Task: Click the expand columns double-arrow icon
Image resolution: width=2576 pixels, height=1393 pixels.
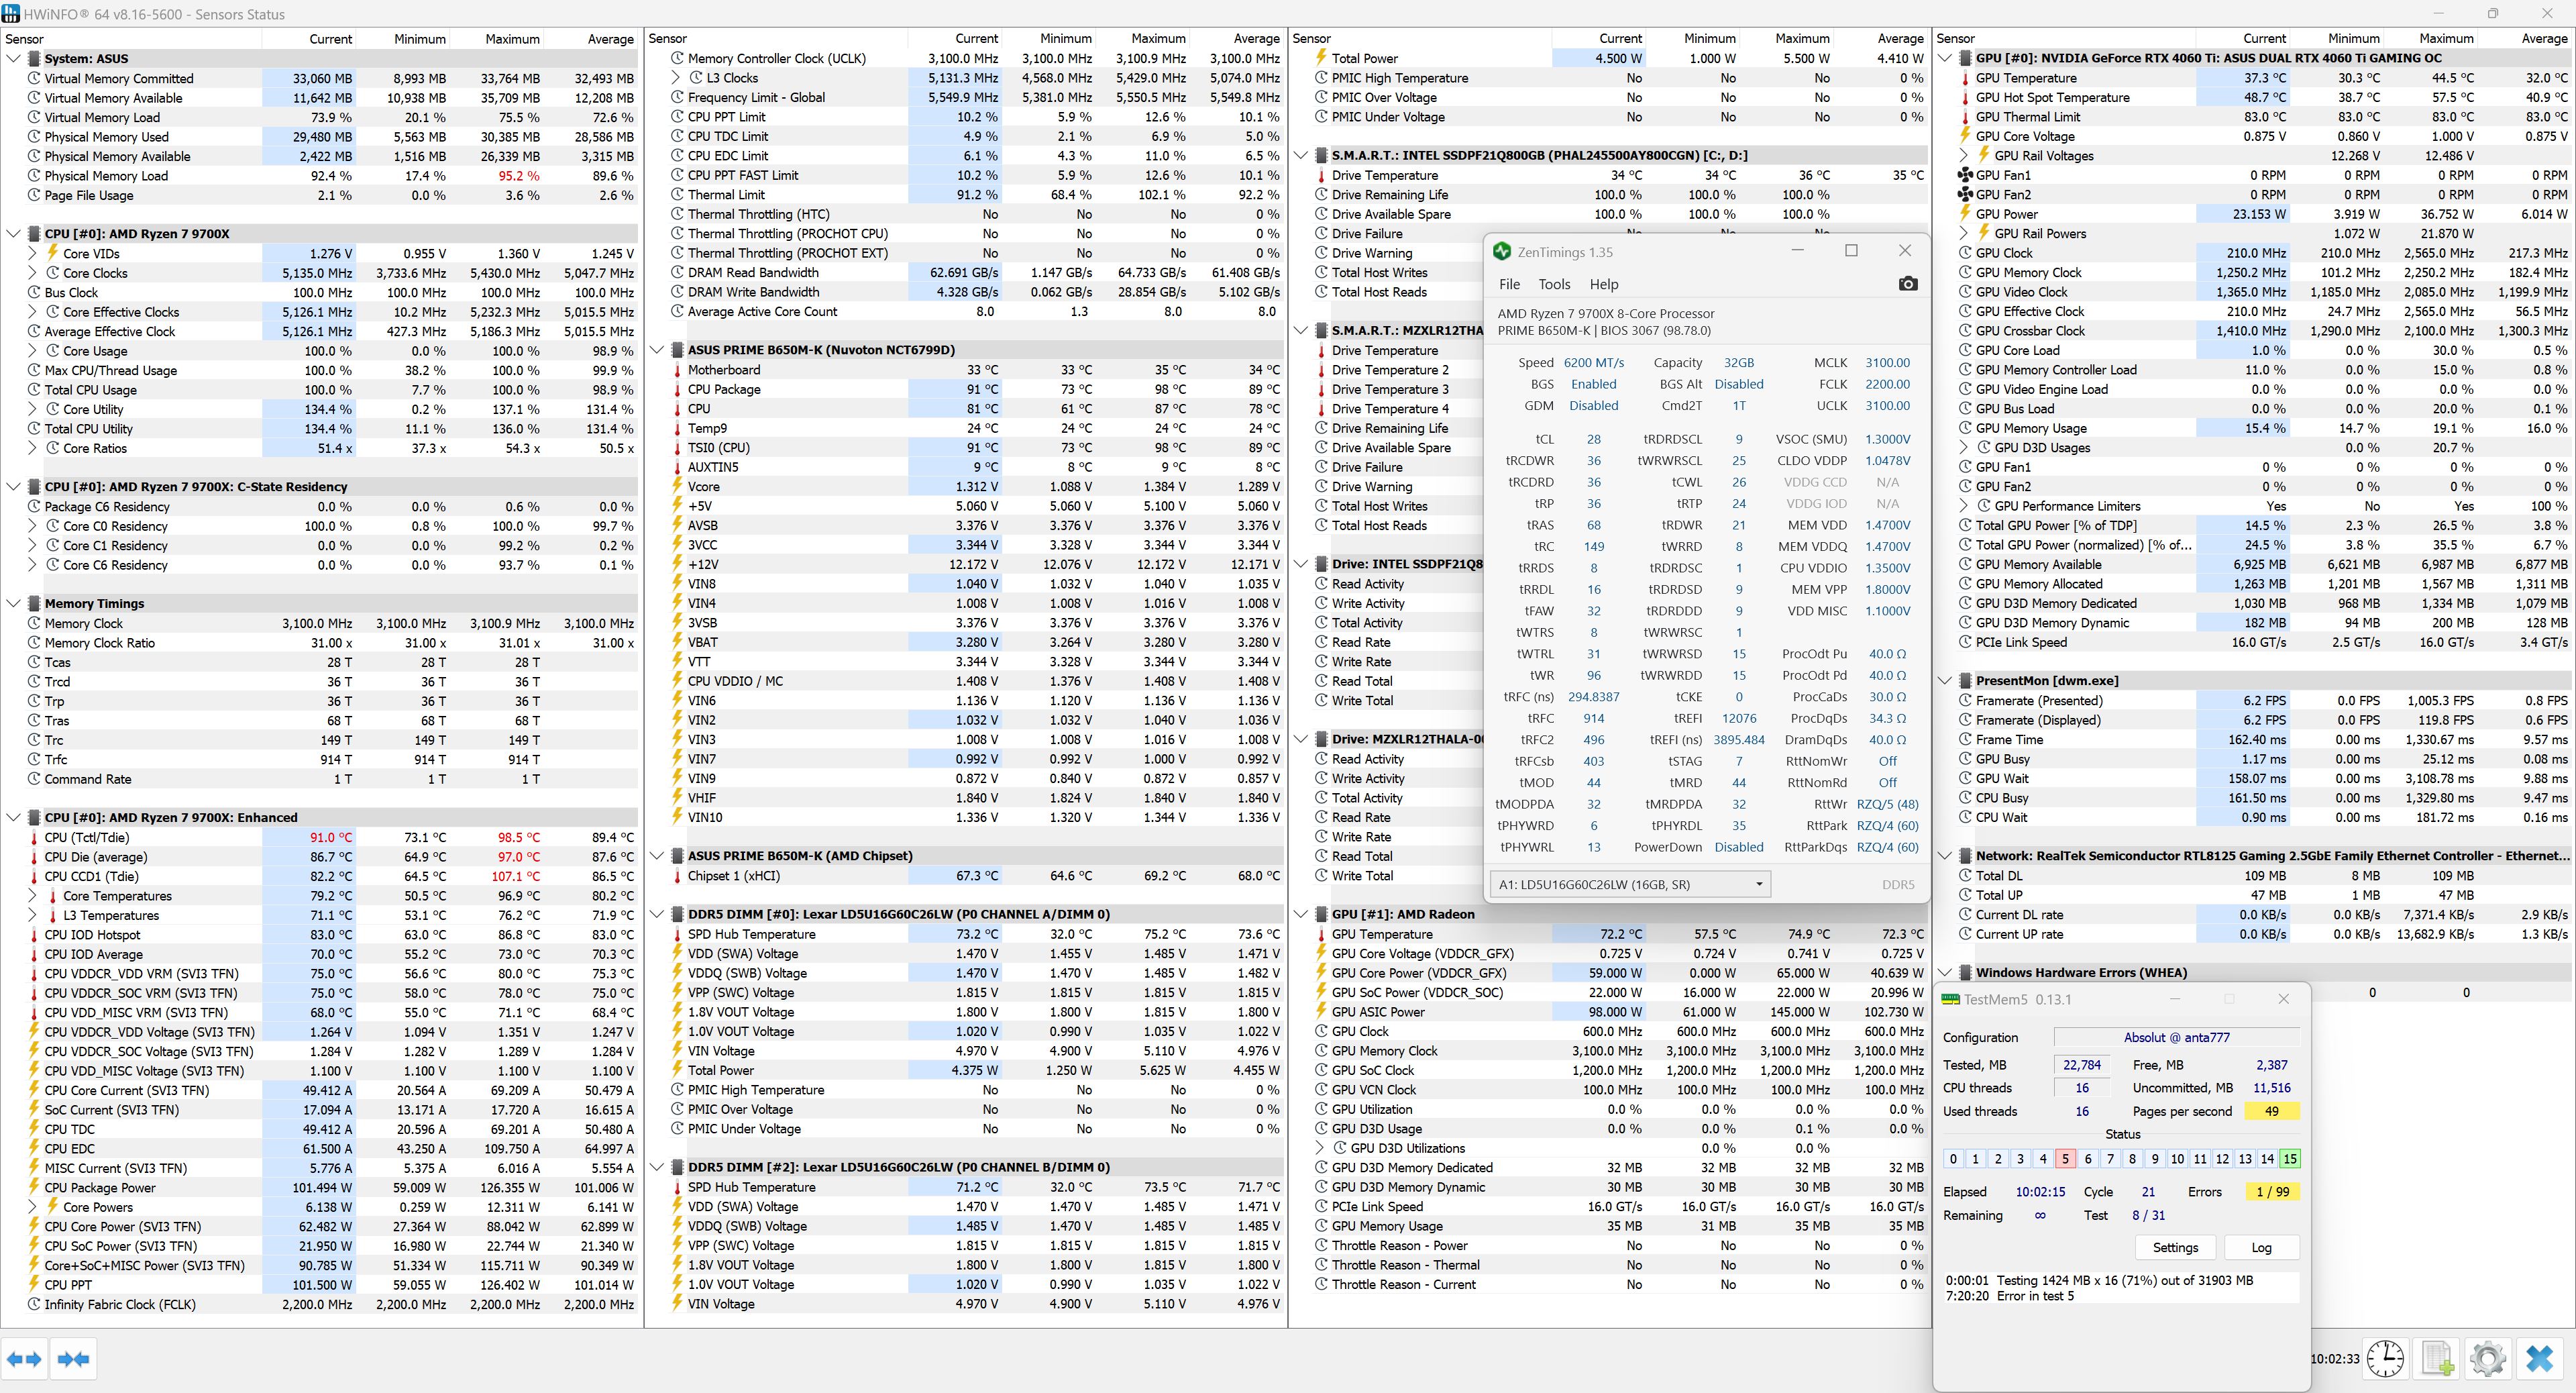Action: point(24,1359)
